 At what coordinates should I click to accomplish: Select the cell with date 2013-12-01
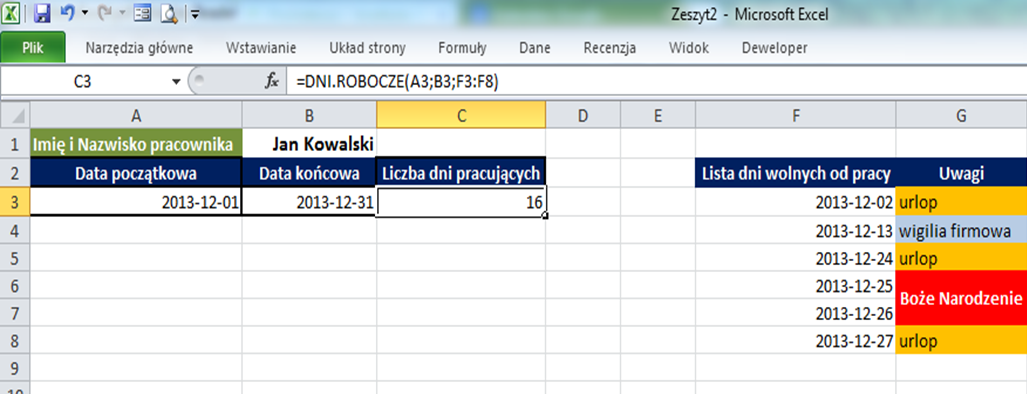(x=136, y=202)
